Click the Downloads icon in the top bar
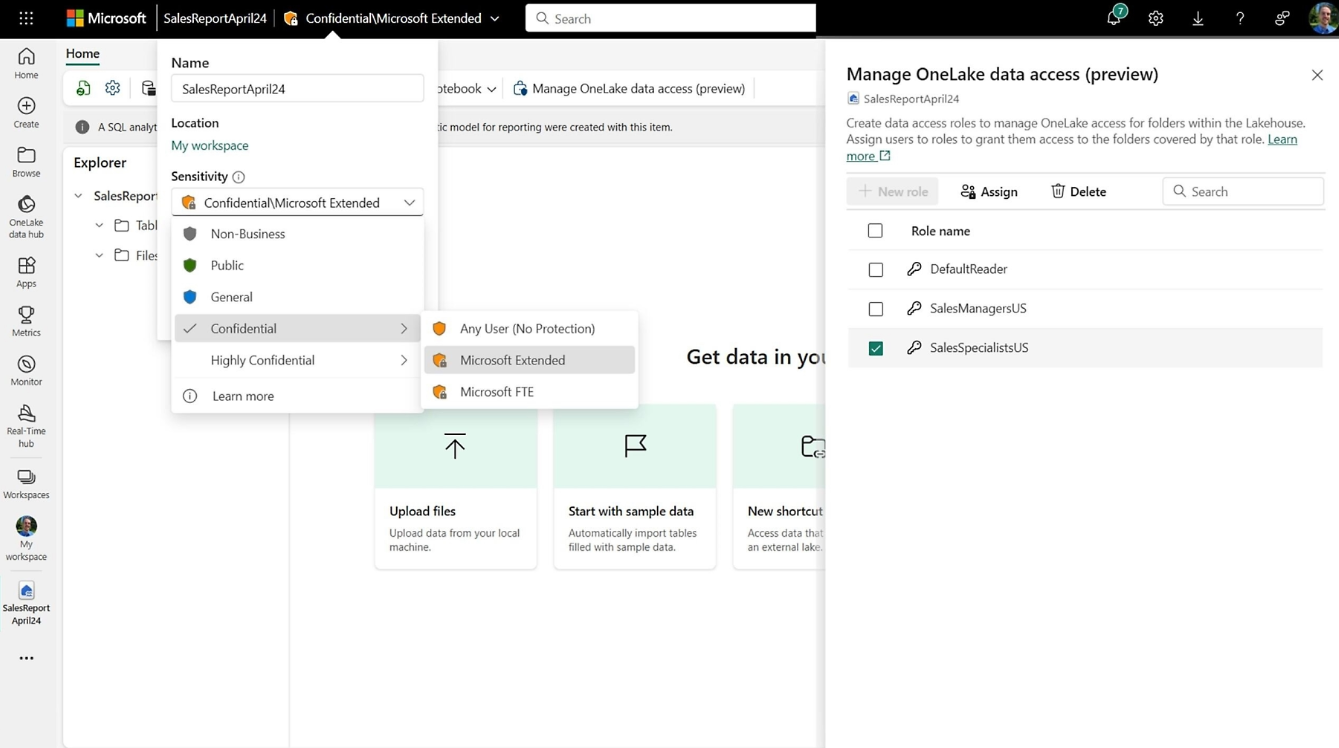This screenshot has height=748, width=1339. 1197,18
